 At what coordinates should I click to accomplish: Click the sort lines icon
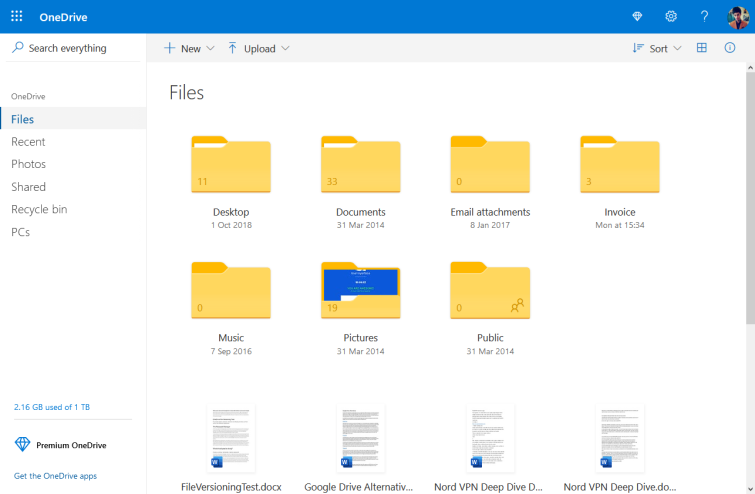coord(638,48)
